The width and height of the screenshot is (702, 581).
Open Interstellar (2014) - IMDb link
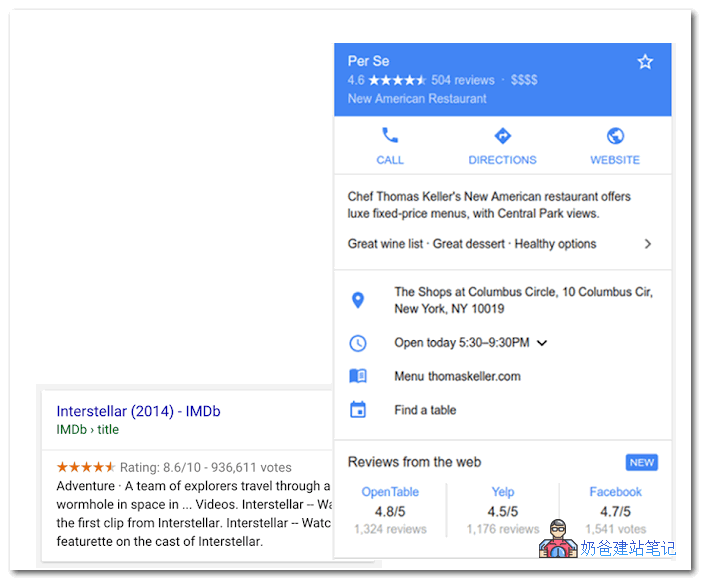click(x=138, y=411)
